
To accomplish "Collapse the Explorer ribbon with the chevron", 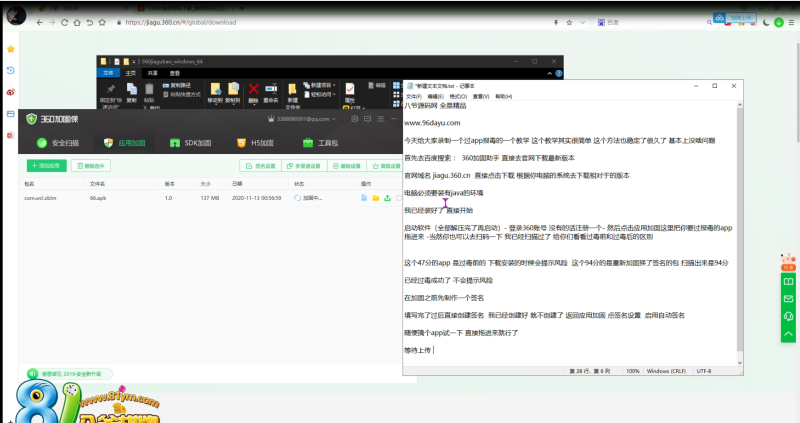I will pos(549,73).
